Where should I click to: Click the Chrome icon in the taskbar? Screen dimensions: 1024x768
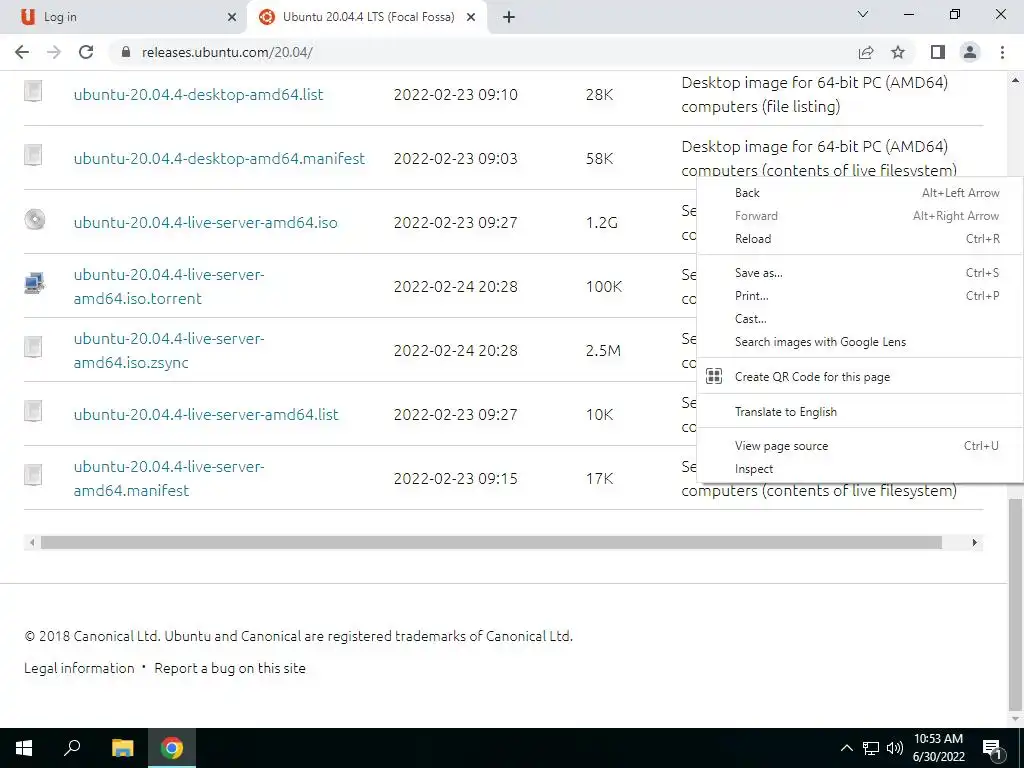[172, 748]
